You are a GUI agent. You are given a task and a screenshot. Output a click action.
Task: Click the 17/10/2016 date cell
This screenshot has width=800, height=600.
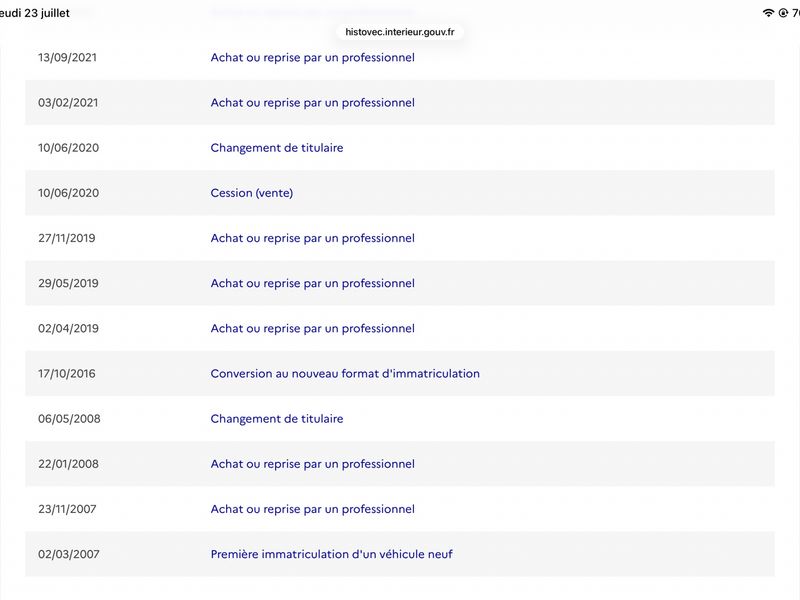(67, 373)
